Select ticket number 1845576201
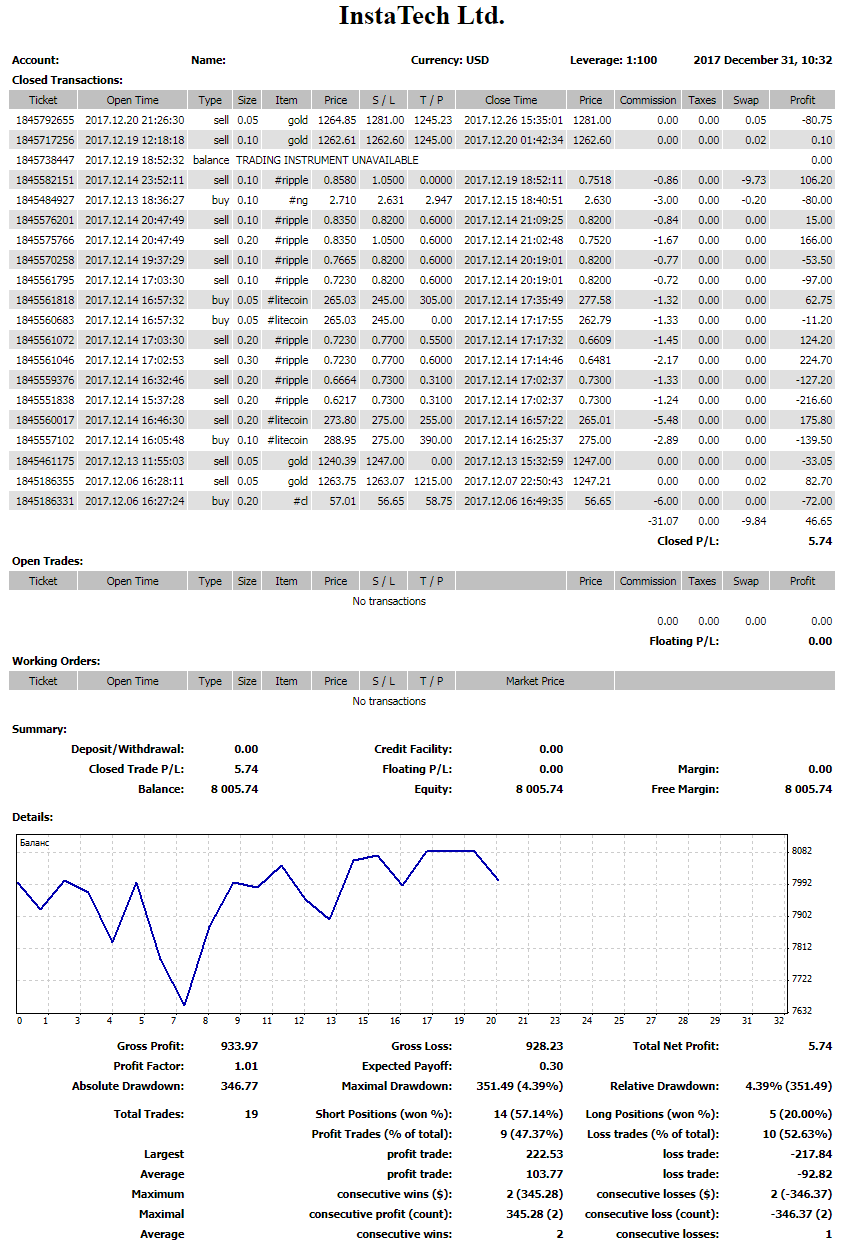 click(x=45, y=220)
